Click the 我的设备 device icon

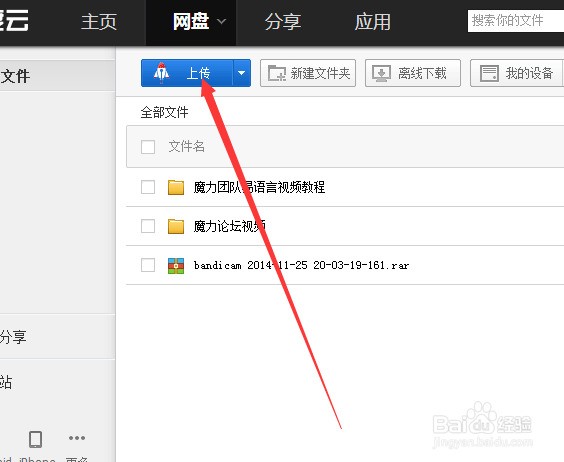(489, 73)
